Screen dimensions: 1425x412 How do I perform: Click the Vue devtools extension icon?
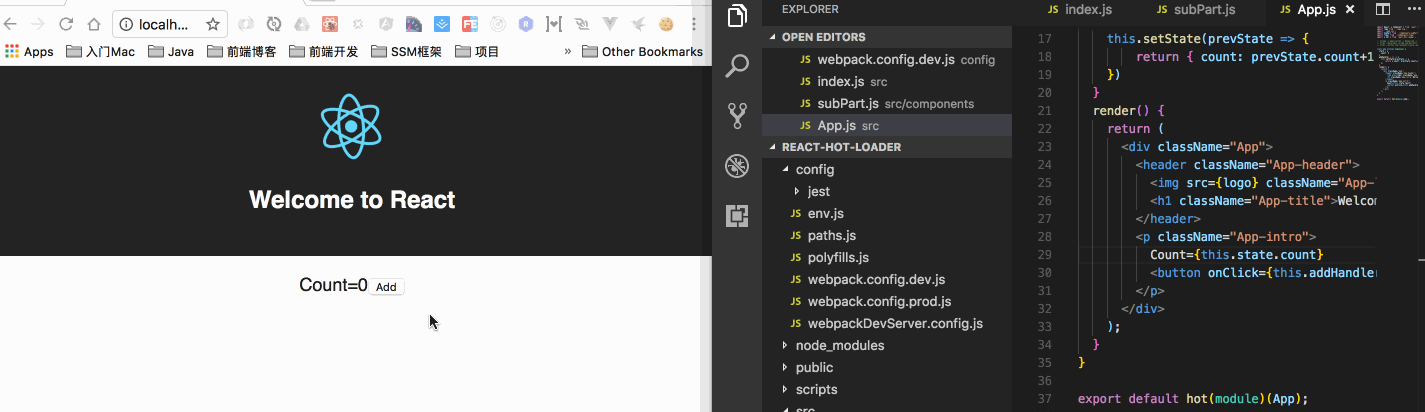click(x=610, y=24)
